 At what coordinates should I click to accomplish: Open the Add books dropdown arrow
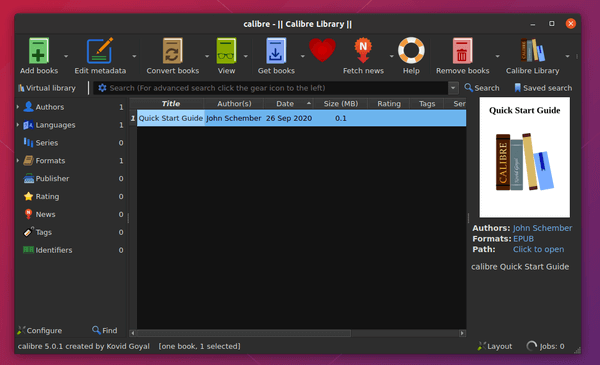click(x=66, y=56)
